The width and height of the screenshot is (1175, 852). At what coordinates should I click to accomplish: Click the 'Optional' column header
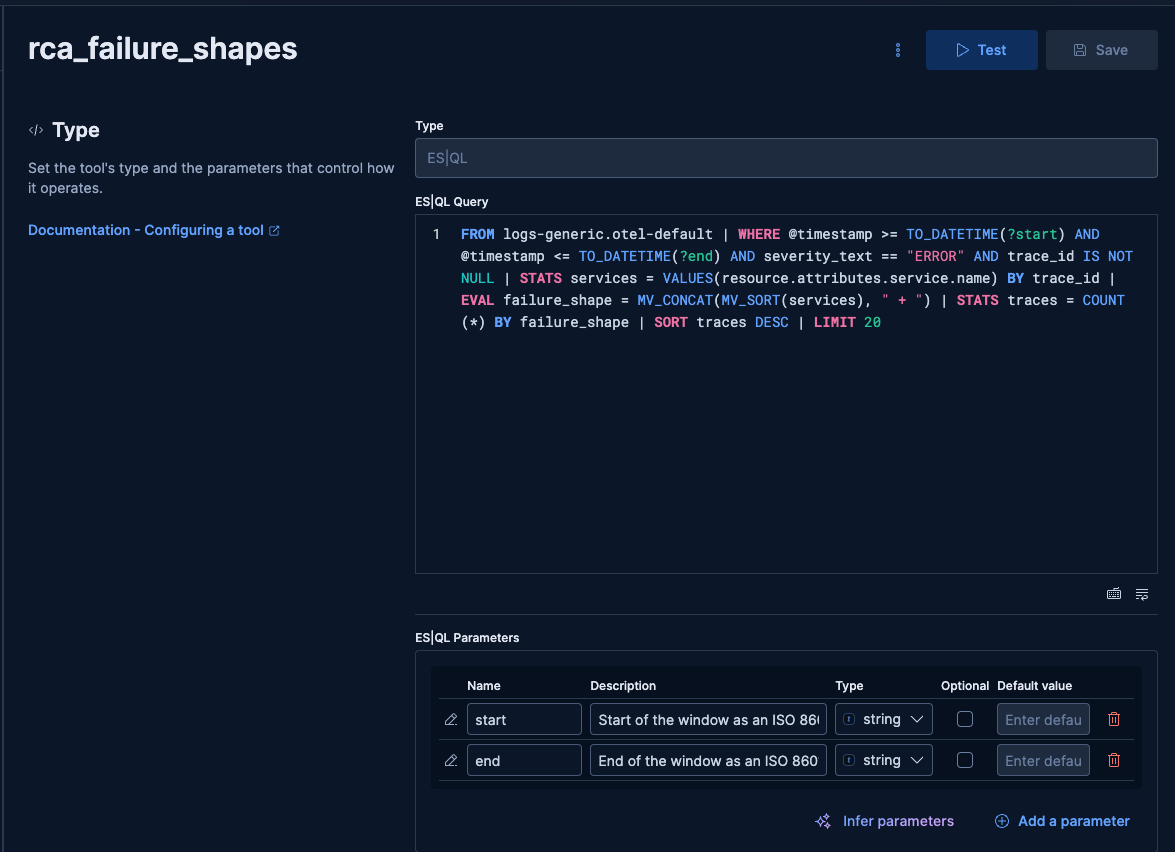click(x=965, y=686)
